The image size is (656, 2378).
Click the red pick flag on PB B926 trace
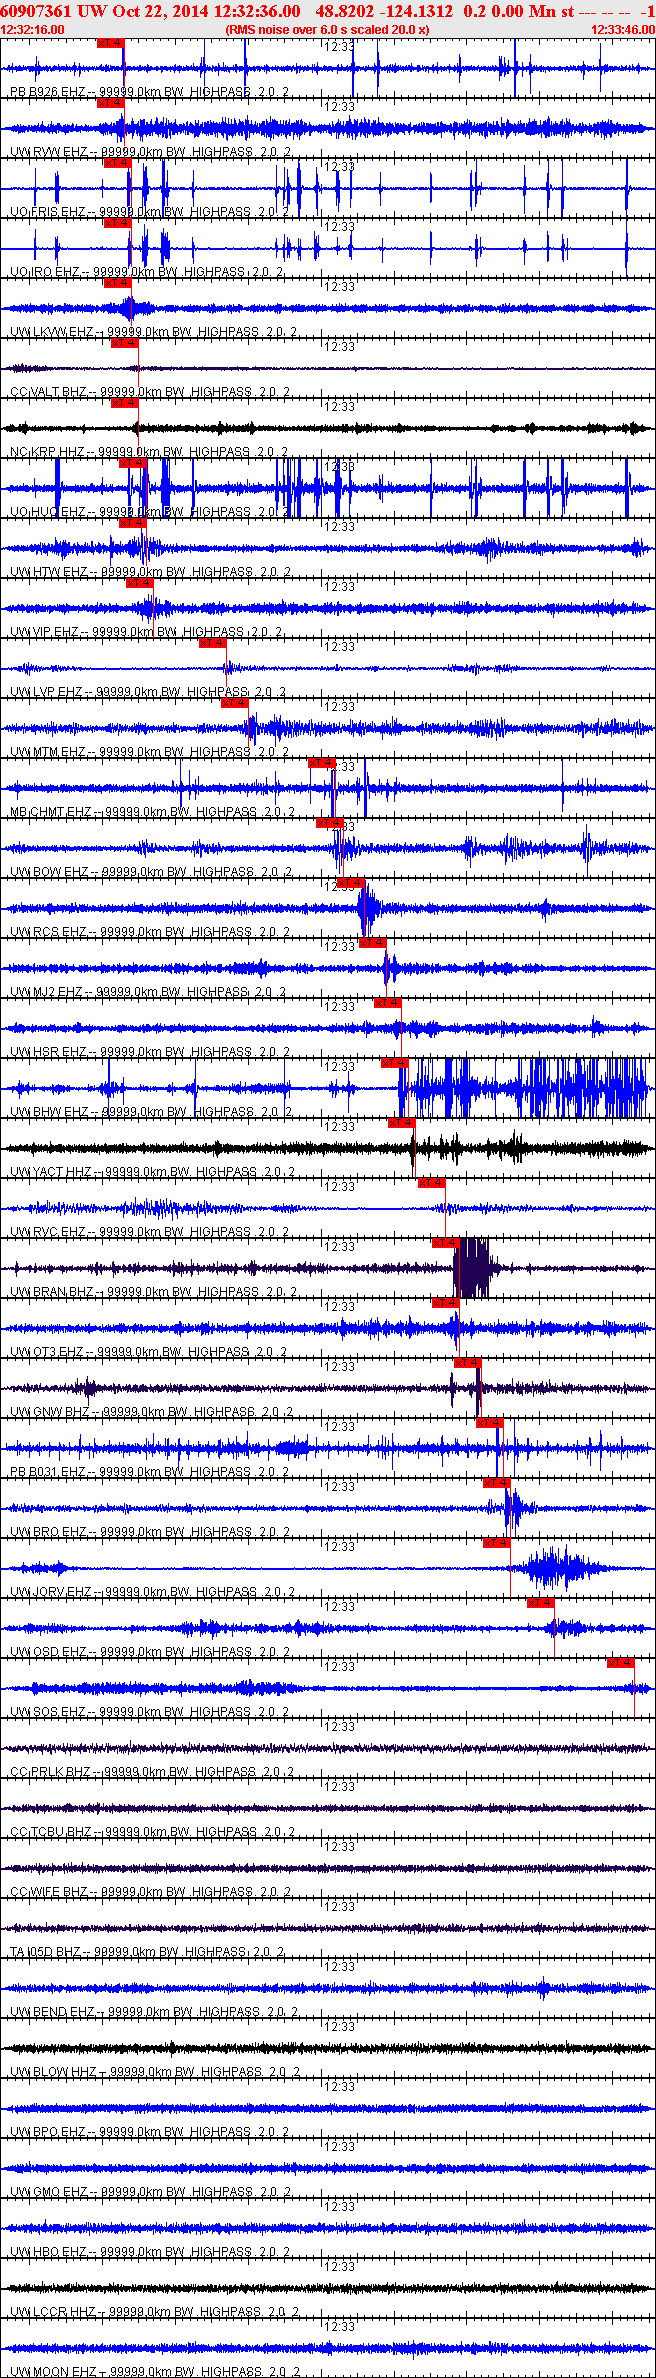point(110,44)
